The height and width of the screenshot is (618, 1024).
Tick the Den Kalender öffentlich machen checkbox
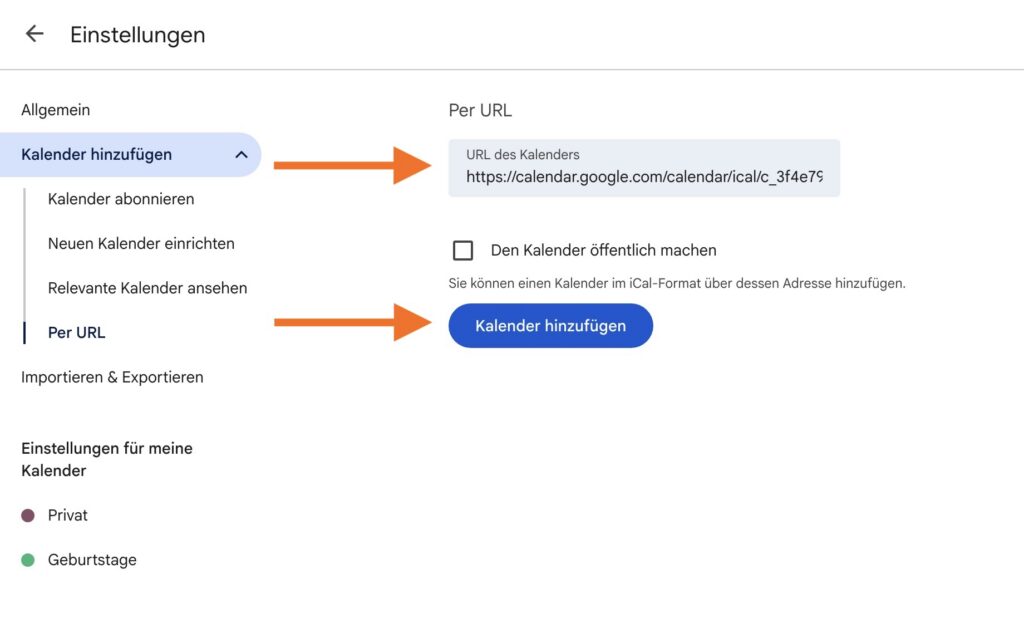pos(463,250)
